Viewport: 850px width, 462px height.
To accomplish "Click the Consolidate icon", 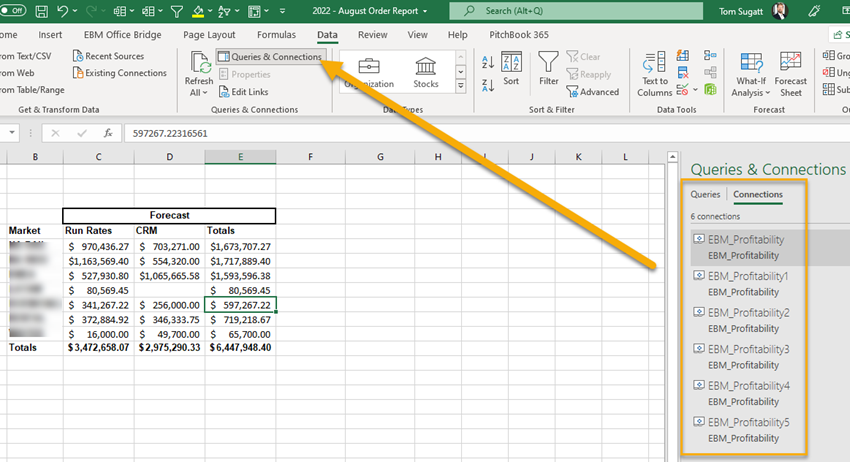I will 710,55.
